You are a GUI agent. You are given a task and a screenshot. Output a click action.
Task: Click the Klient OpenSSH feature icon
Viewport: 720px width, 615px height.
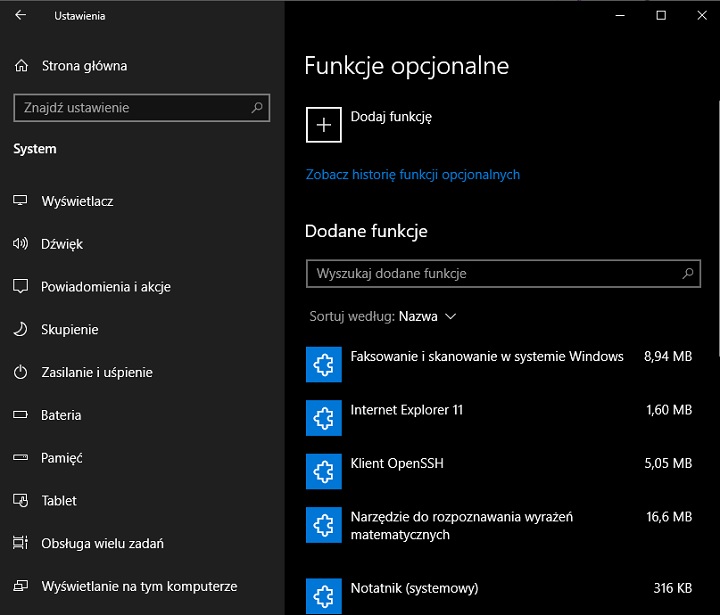coord(323,471)
